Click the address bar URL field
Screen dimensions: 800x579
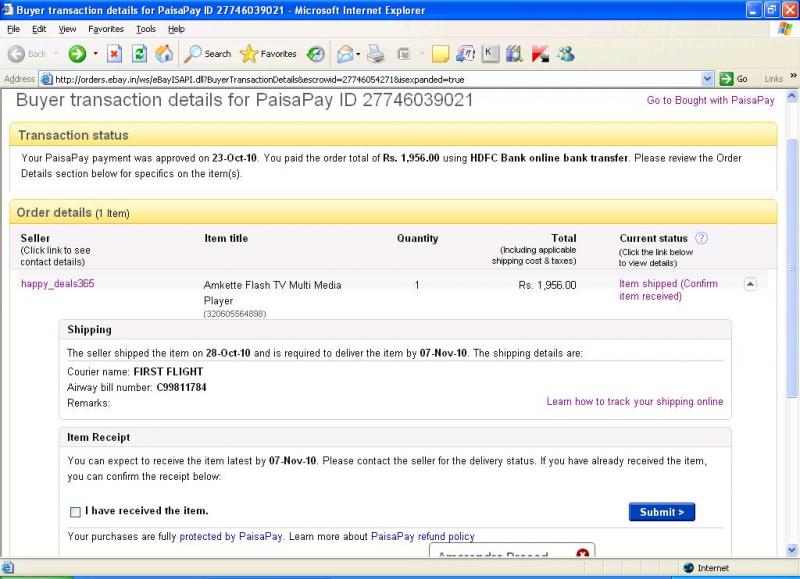[378, 79]
